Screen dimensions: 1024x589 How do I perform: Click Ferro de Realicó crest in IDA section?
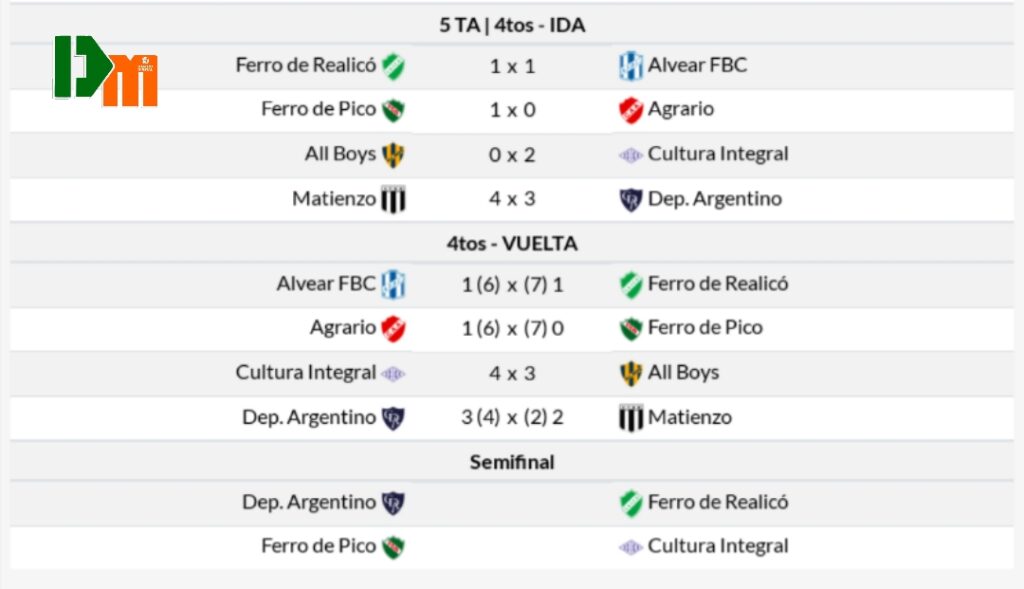(x=393, y=66)
